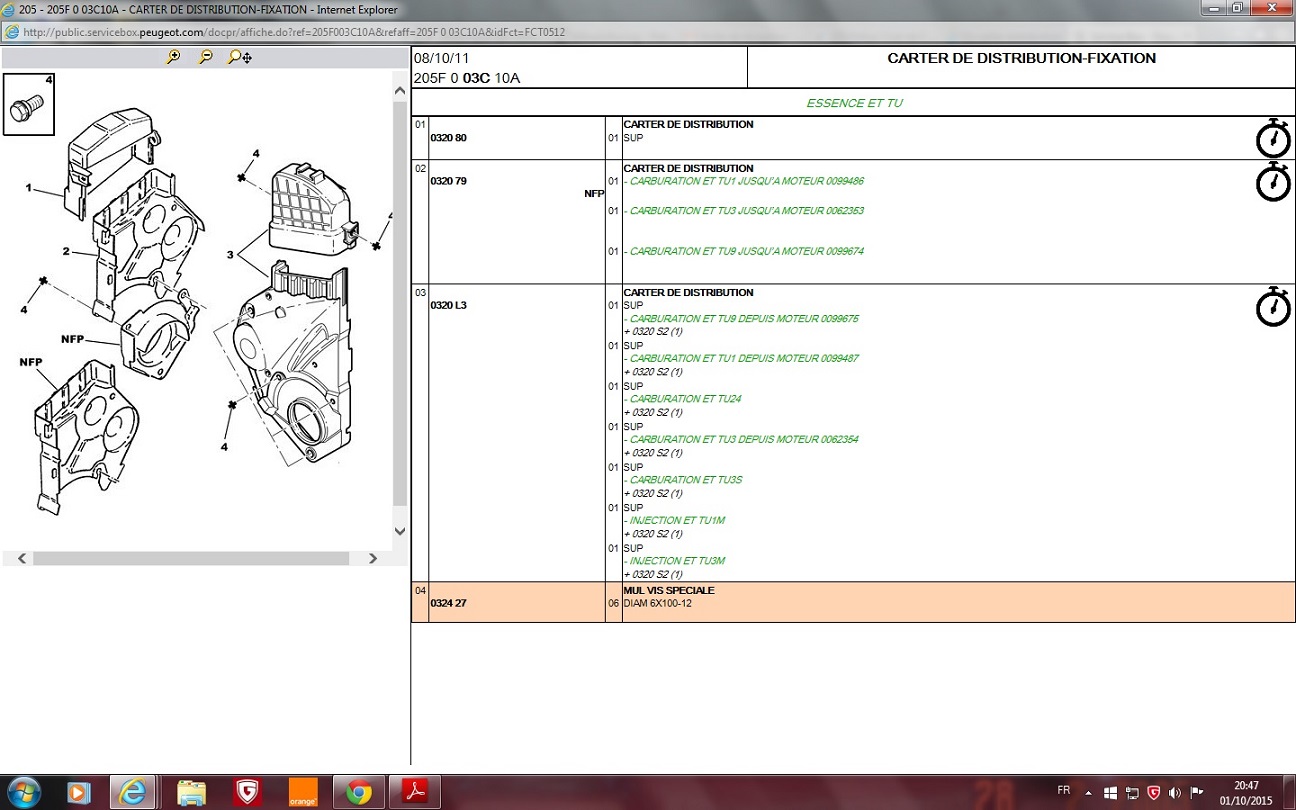Open the network icon in the system tray
Viewport: 1296px width, 810px height.
1132,792
